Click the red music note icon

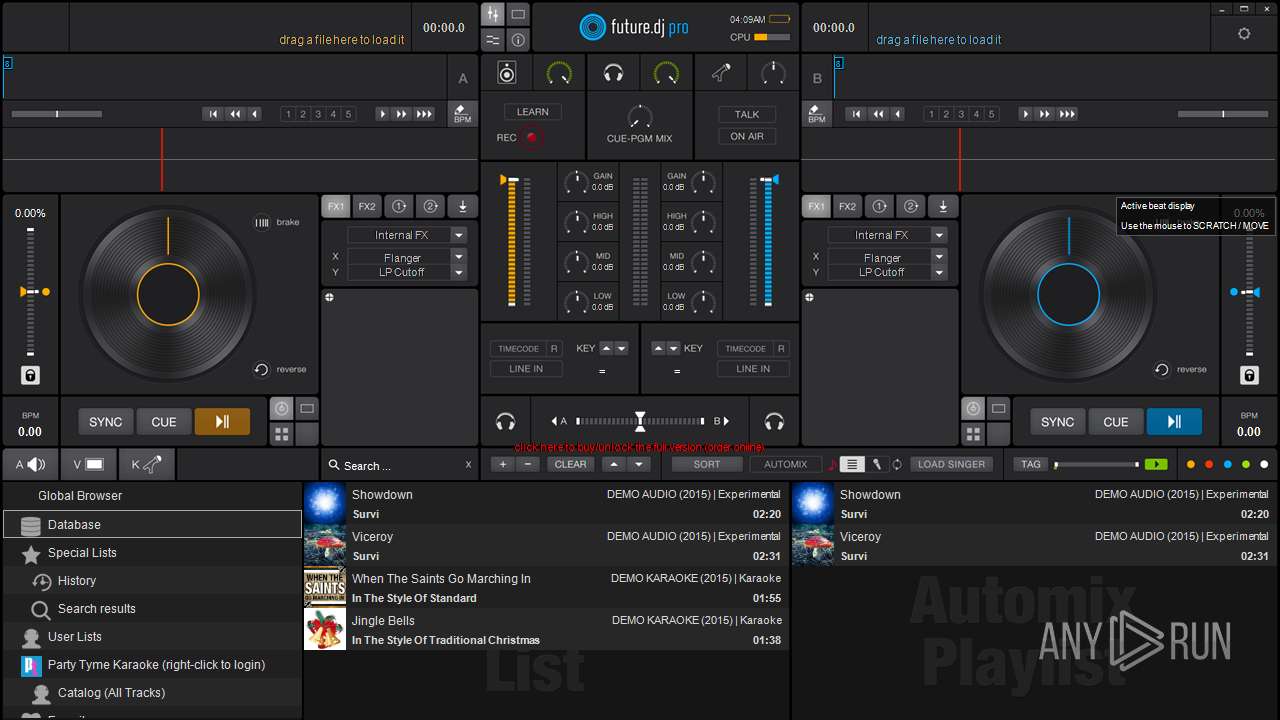click(832, 464)
